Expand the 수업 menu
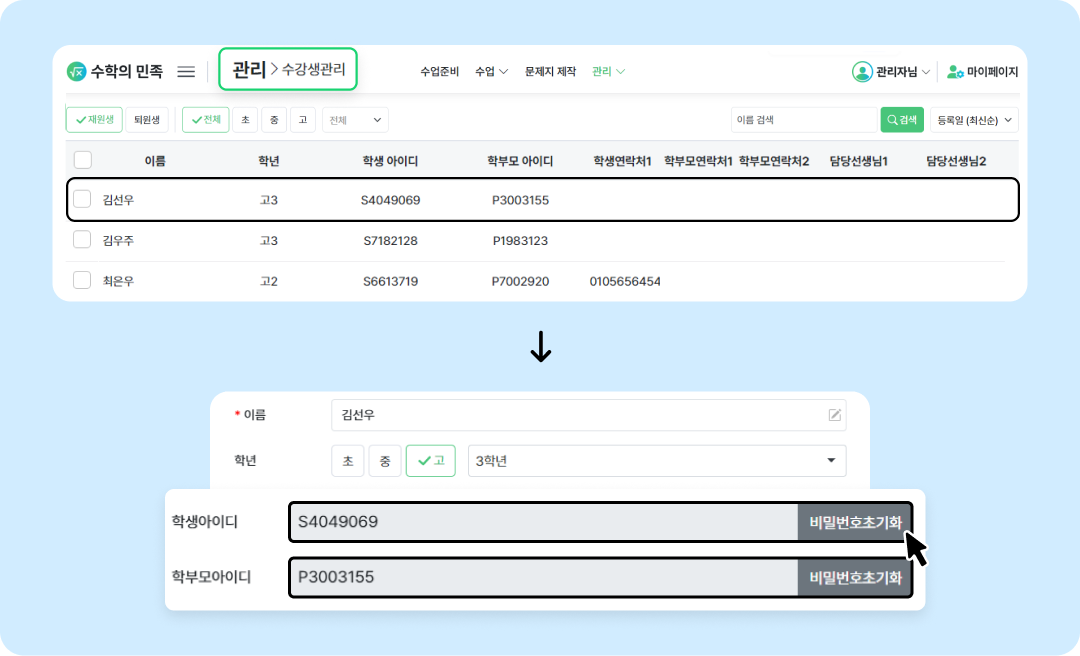The height and width of the screenshot is (656, 1080). (491, 72)
